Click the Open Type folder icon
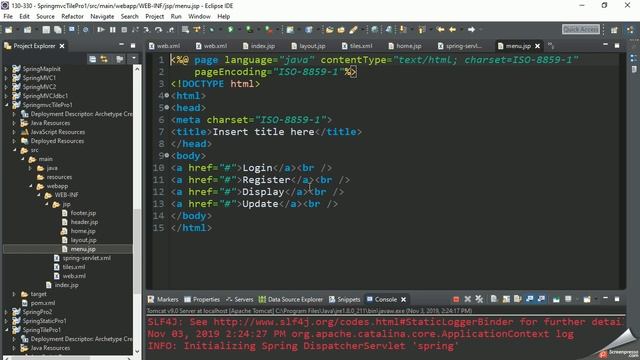The image size is (640, 360). pos(329,30)
